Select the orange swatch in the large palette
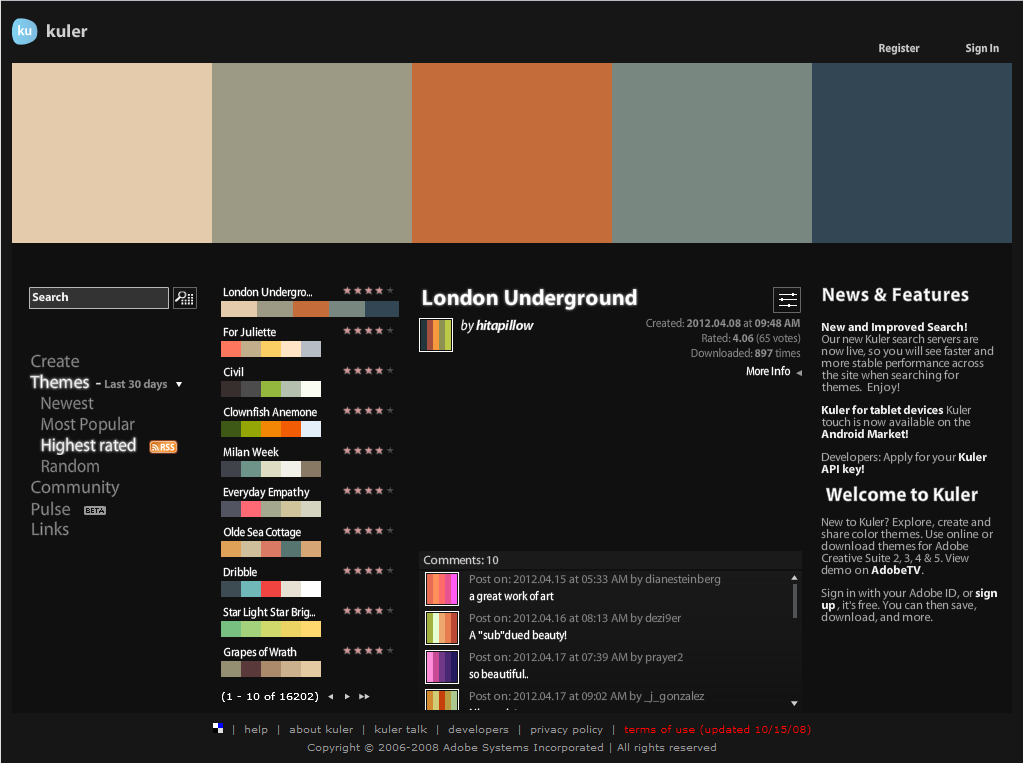The height and width of the screenshot is (763, 1023). 511,153
